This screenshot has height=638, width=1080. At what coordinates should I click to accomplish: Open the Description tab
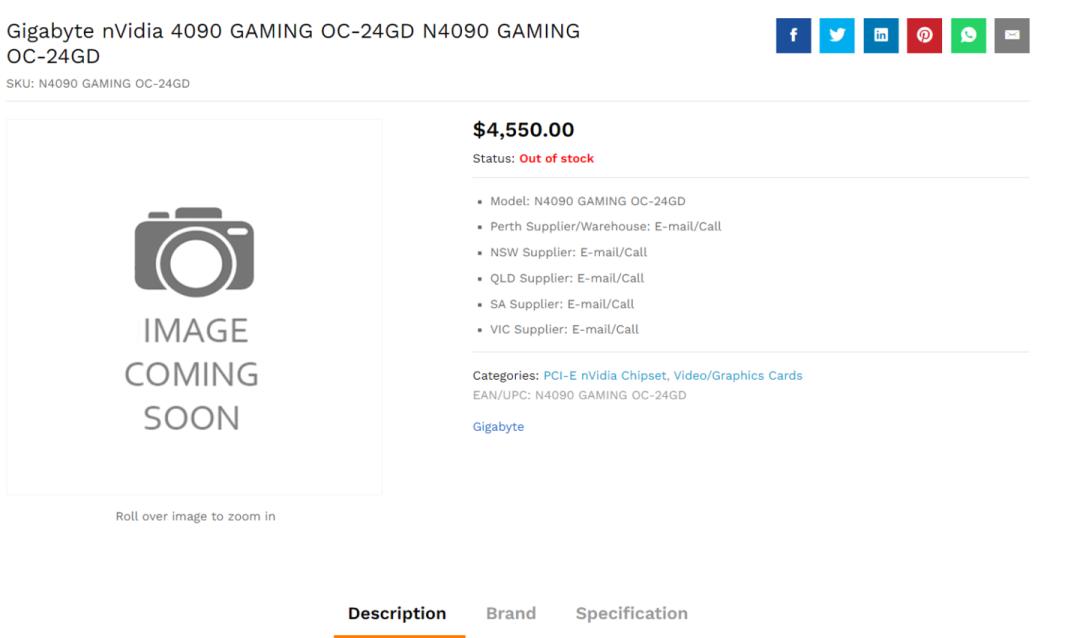[397, 613]
